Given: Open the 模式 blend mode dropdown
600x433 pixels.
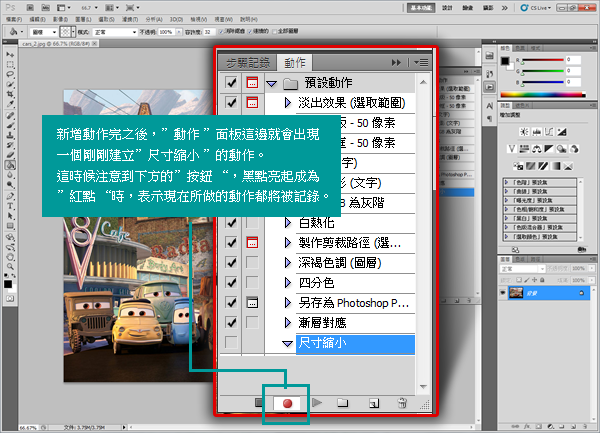Looking at the screenshot, I should point(114,32).
